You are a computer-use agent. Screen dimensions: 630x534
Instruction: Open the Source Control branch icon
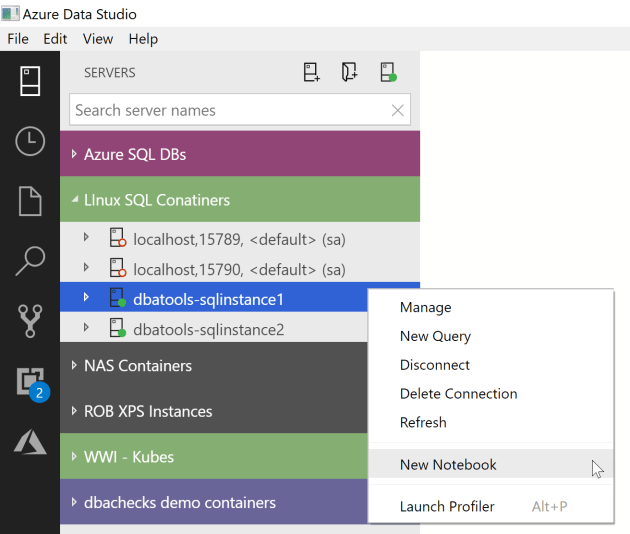[30, 322]
